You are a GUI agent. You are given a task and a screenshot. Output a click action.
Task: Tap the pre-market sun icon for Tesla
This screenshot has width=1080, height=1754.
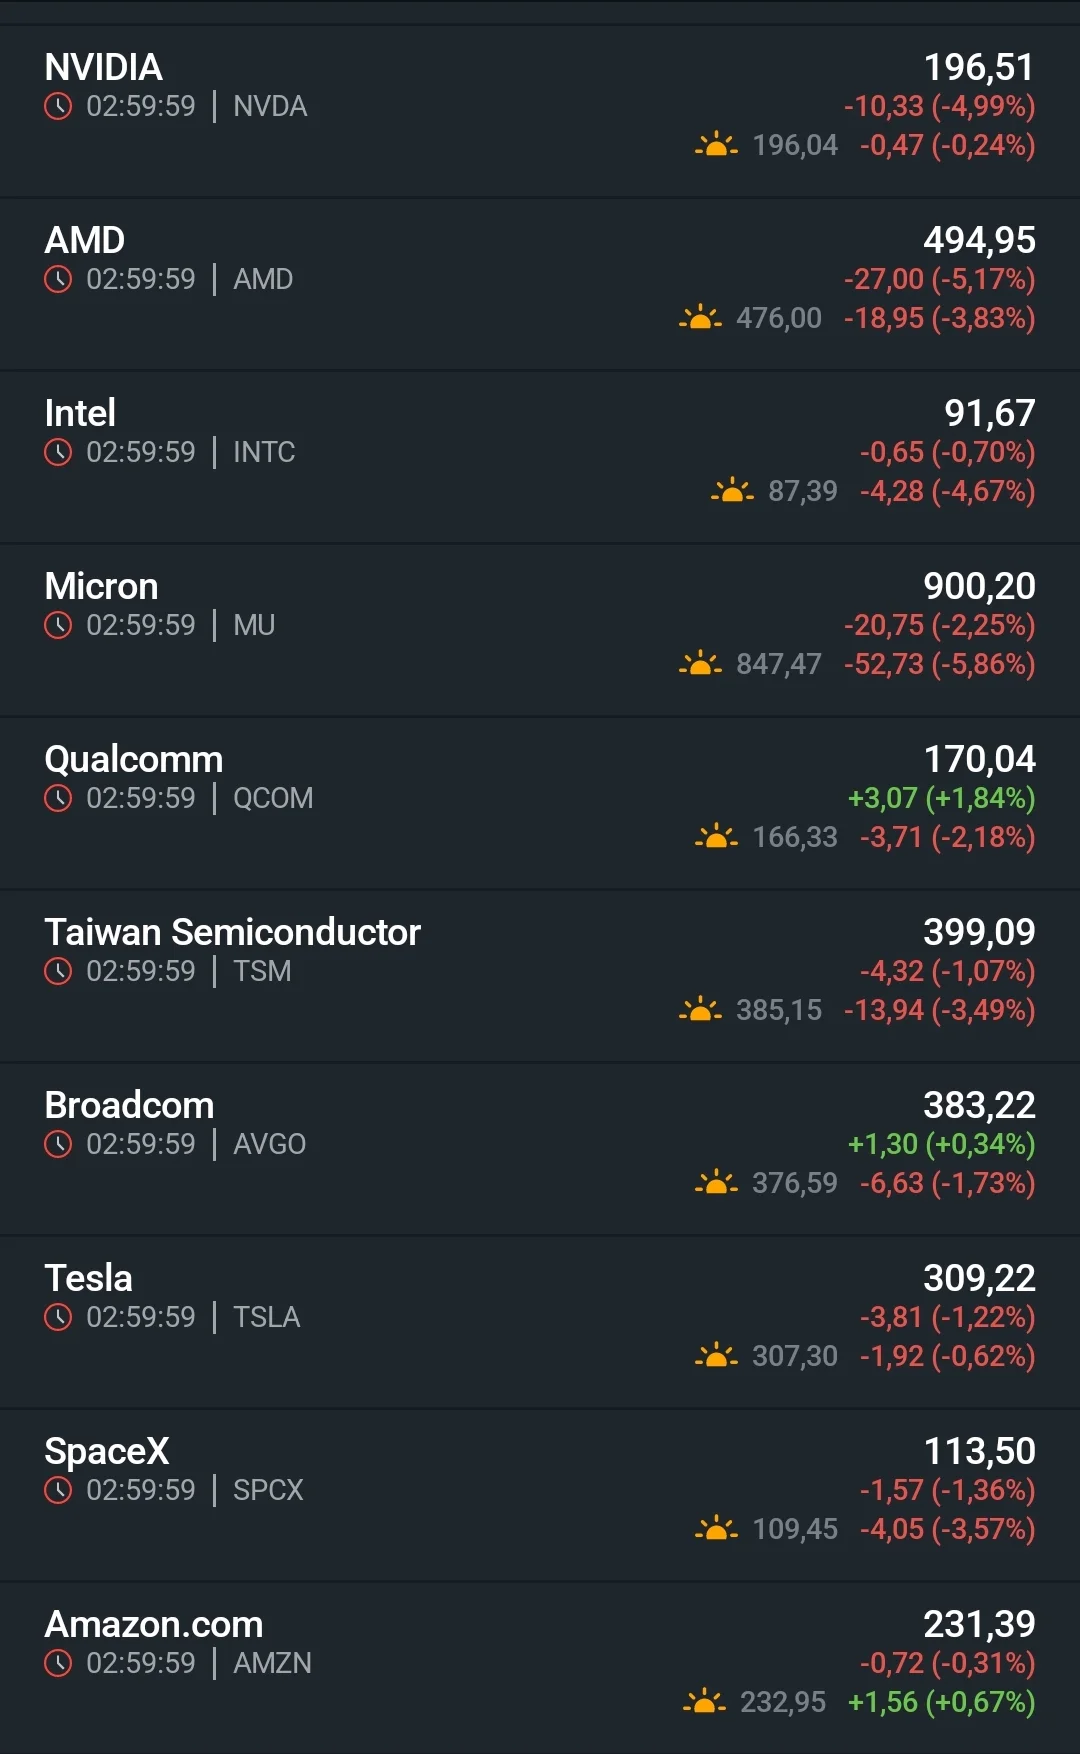pos(716,1356)
